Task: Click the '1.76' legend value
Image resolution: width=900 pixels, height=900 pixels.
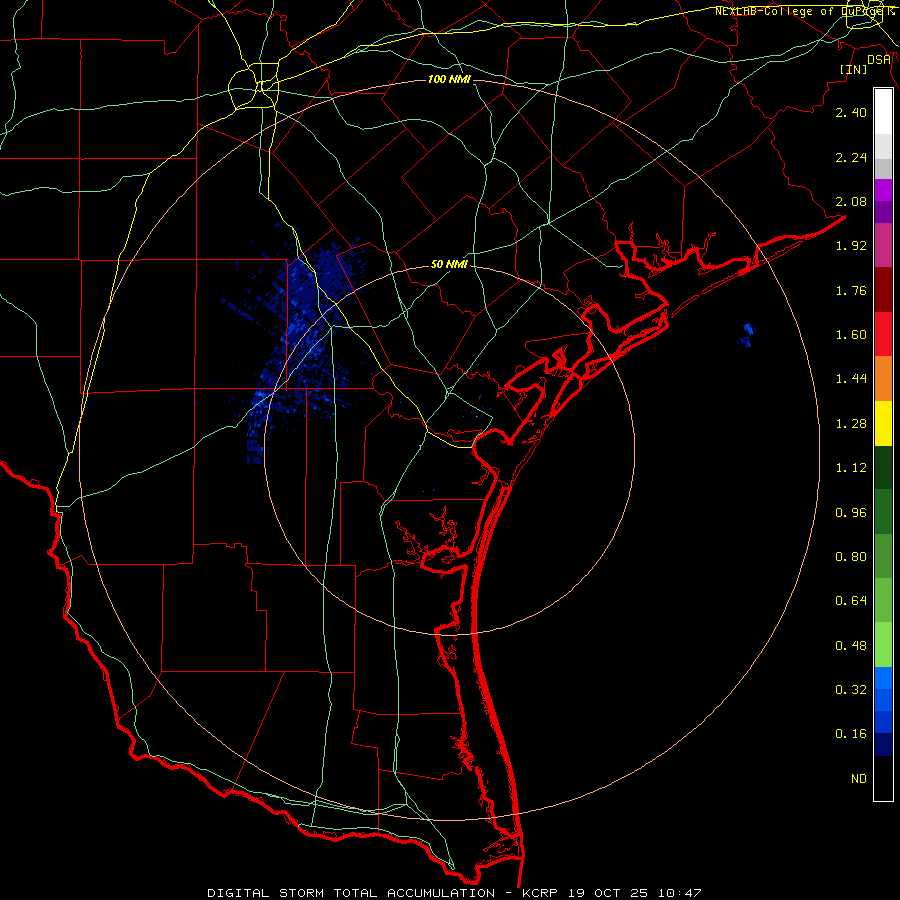Action: click(851, 290)
